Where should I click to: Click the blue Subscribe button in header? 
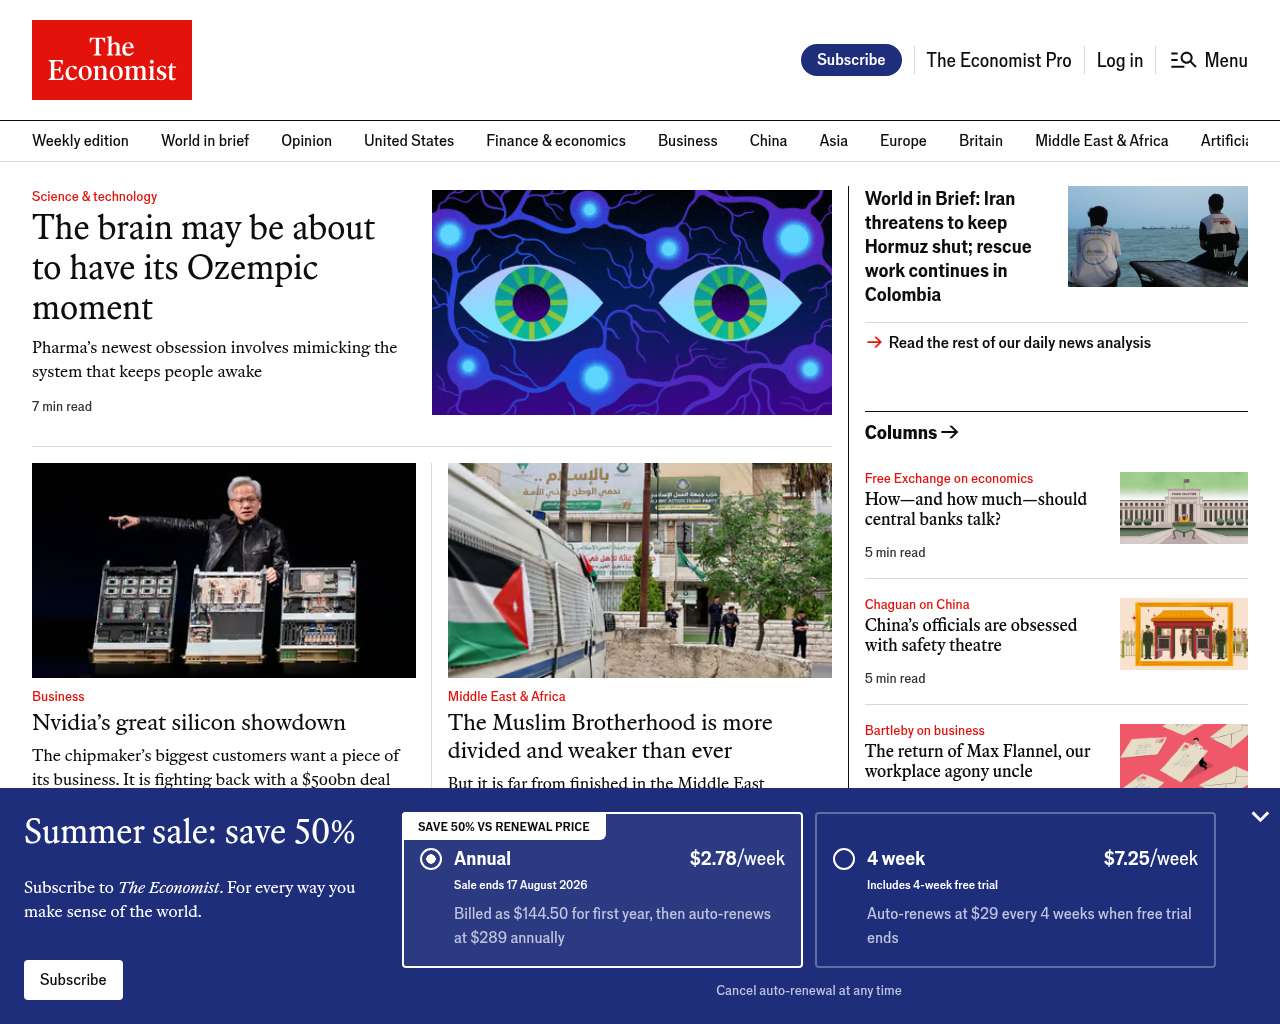pyautogui.click(x=851, y=60)
